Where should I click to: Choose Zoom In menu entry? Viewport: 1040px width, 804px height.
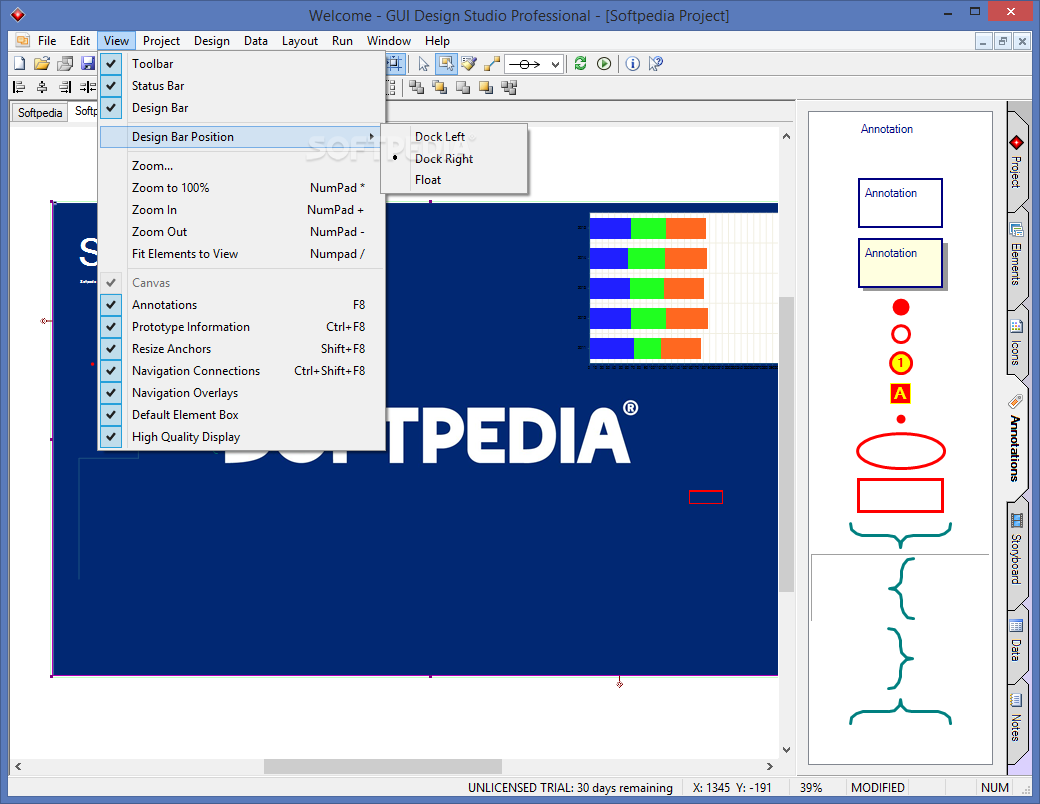pos(242,210)
